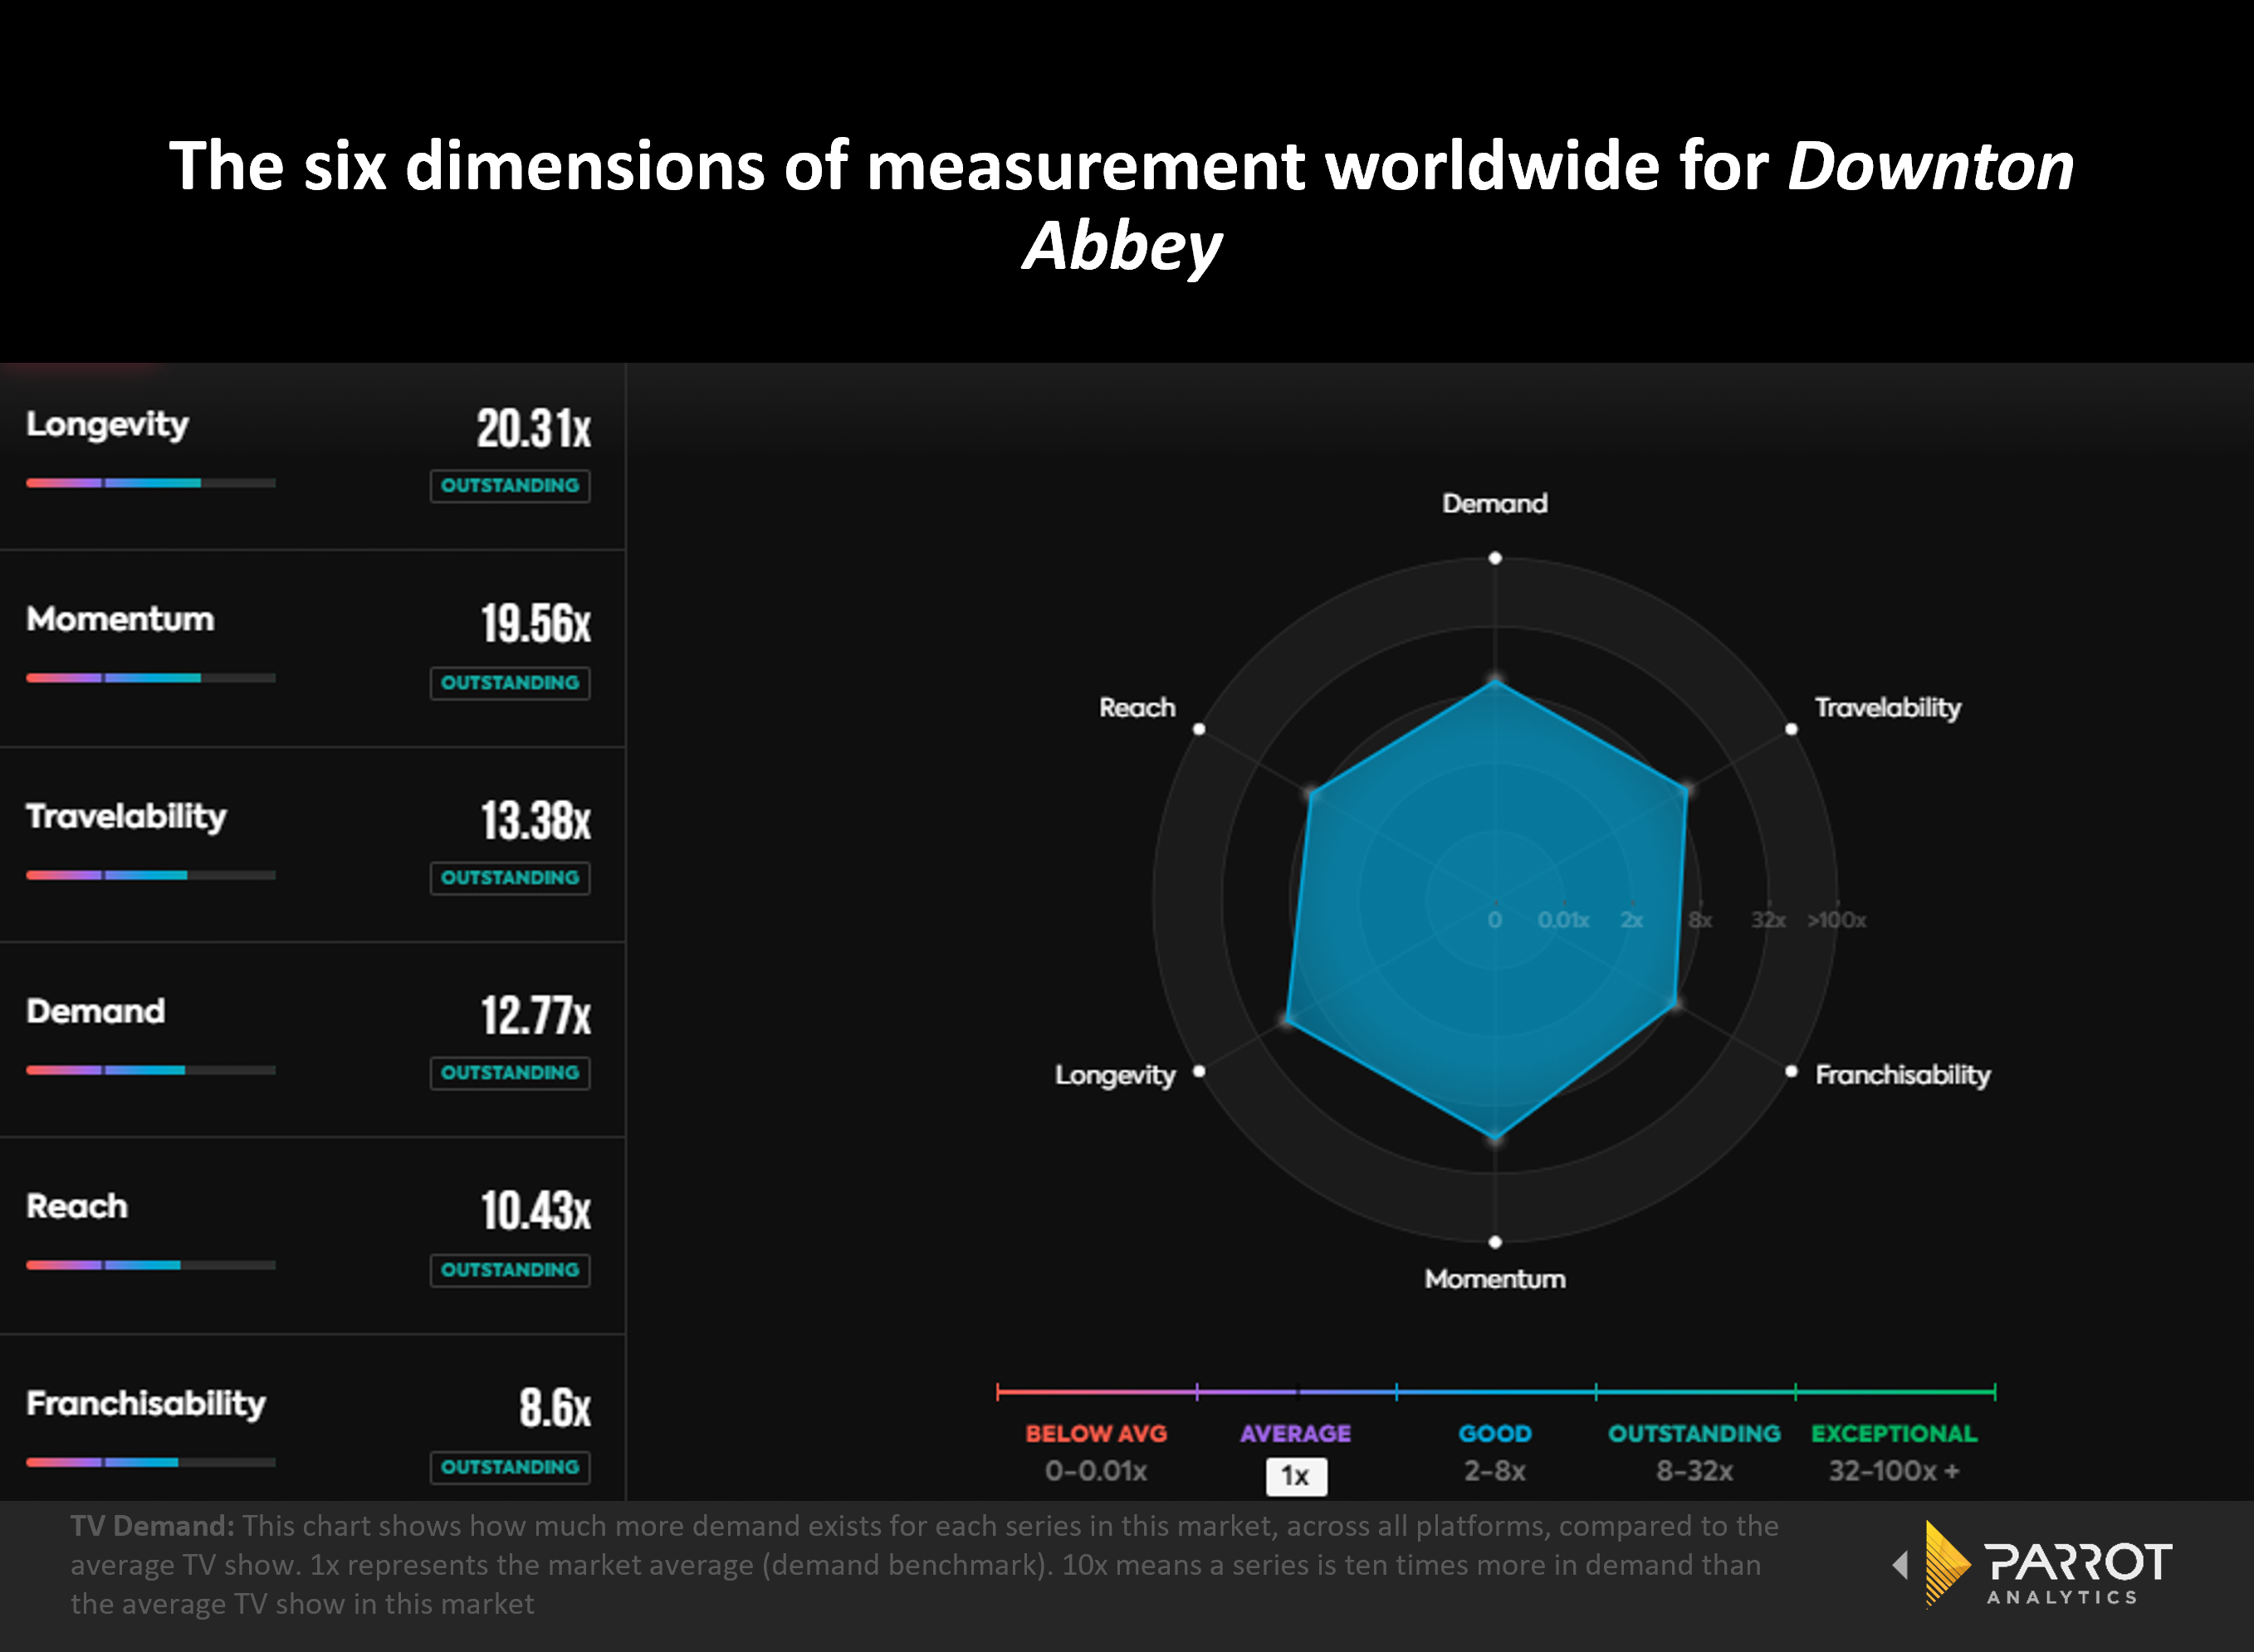
Task: Click the 20.31x Longevity value
Action: (x=534, y=429)
